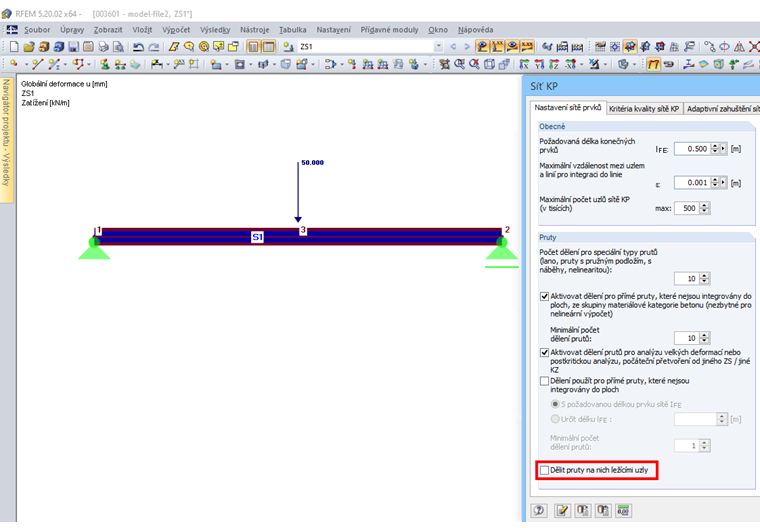Select member label S1 on the beam

(257, 237)
